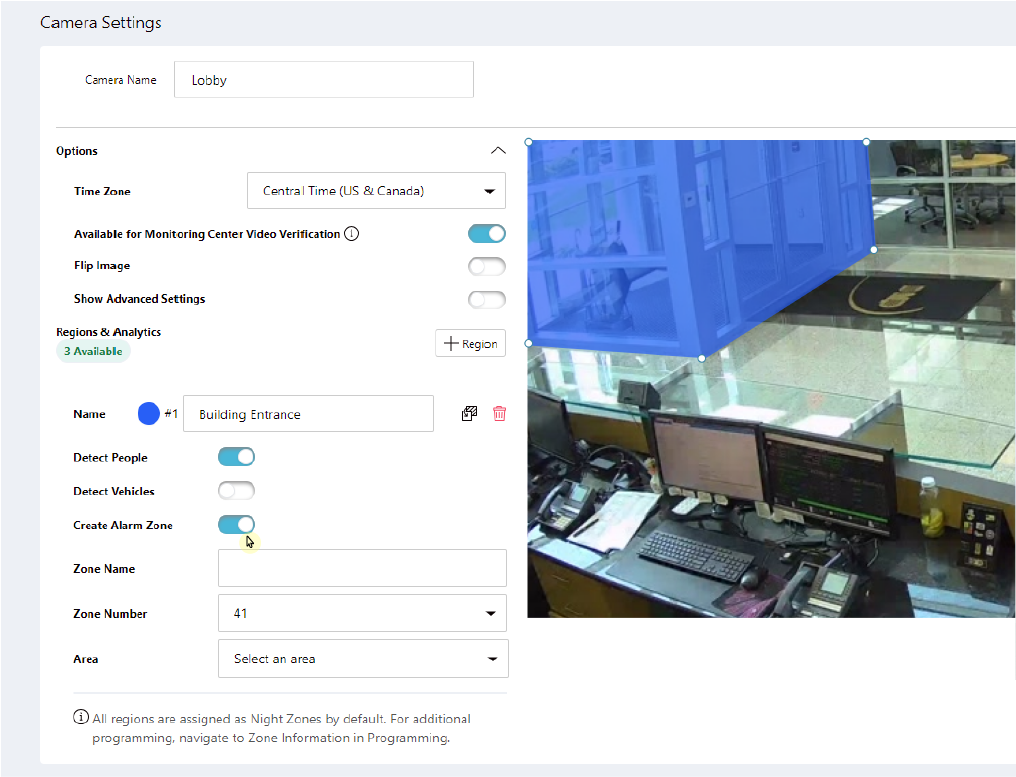Viewport: 1016px width, 777px height.
Task: Open the Zone Number dropdown
Action: [362, 613]
